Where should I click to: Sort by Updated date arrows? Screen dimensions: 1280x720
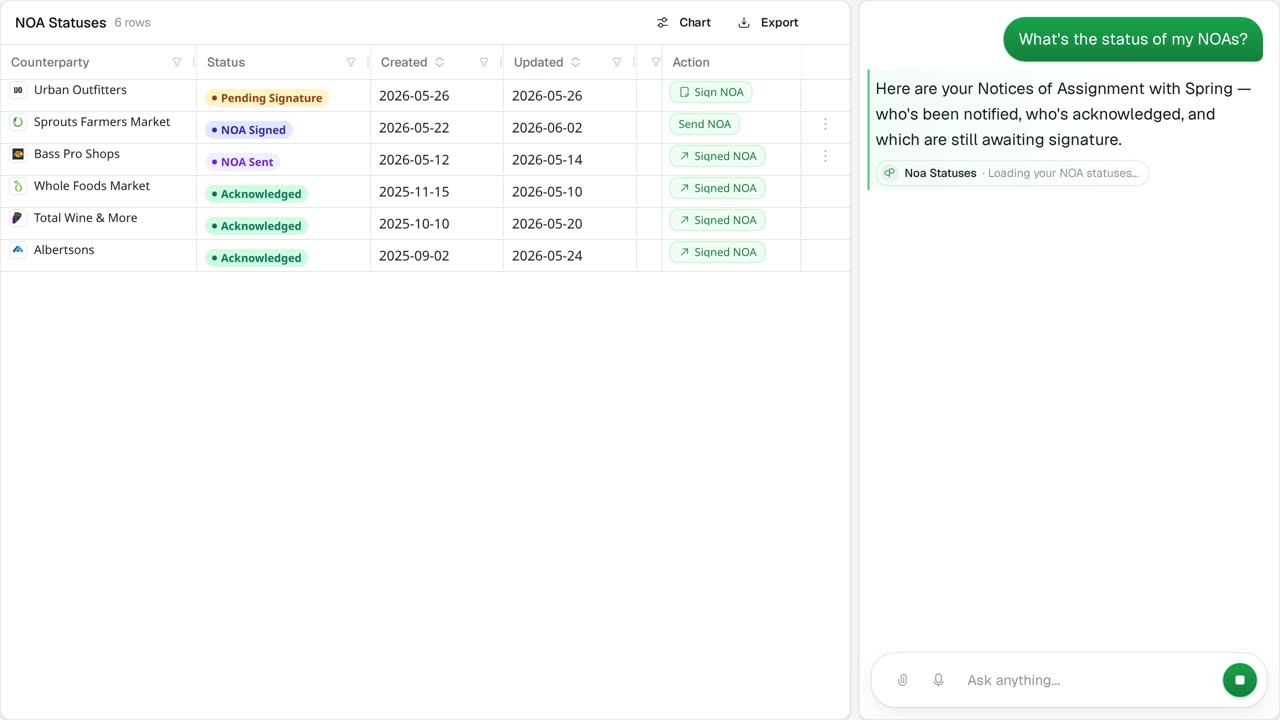coord(575,62)
